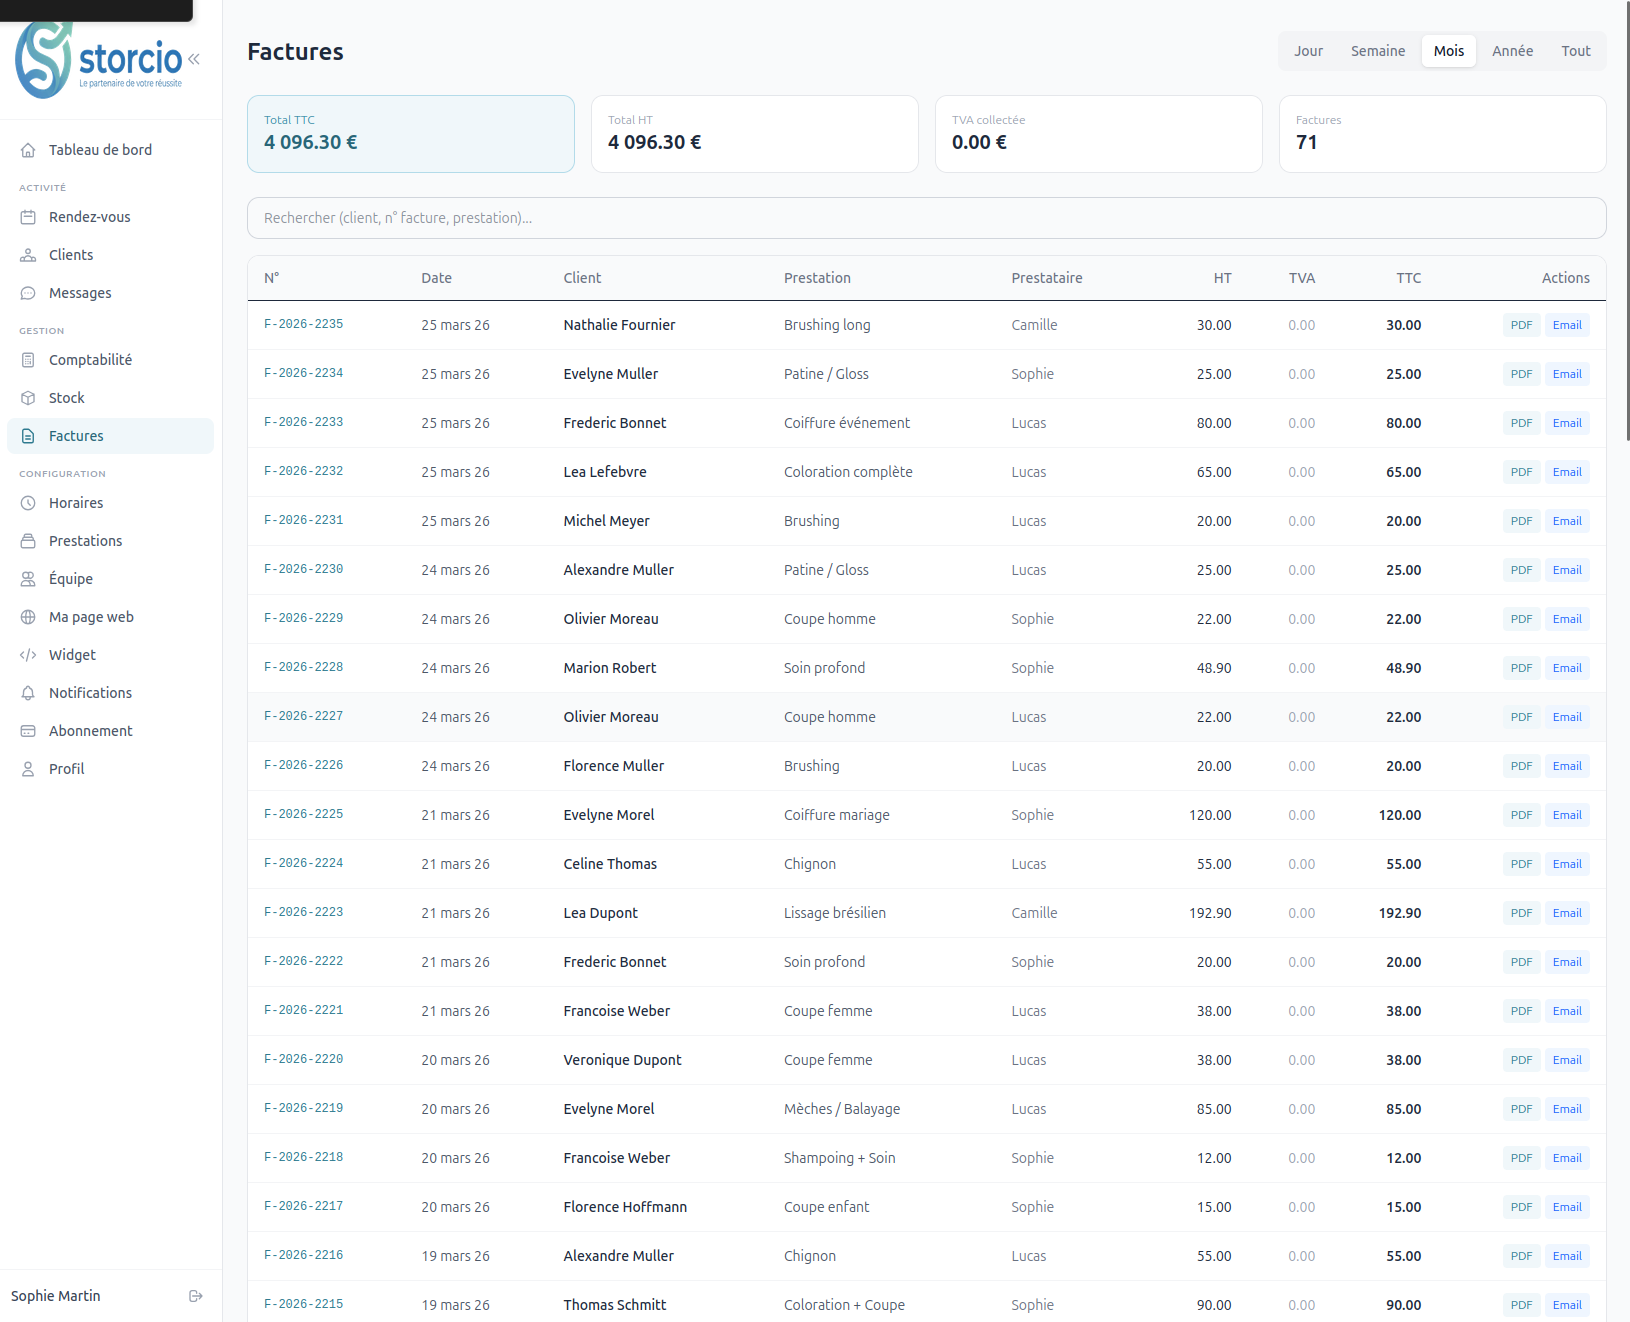
Task: Click the page vertical scrollbar
Action: [x=1626, y=220]
